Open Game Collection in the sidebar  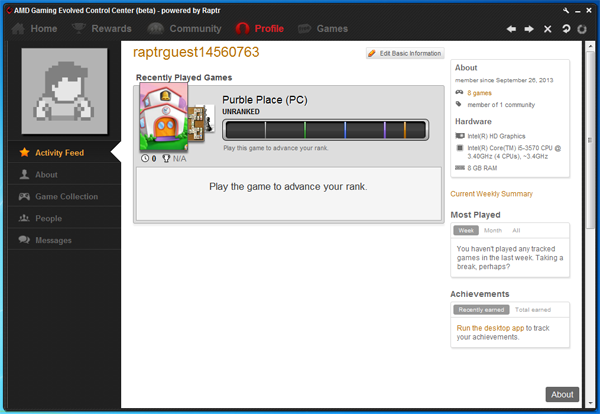[x=66, y=196]
